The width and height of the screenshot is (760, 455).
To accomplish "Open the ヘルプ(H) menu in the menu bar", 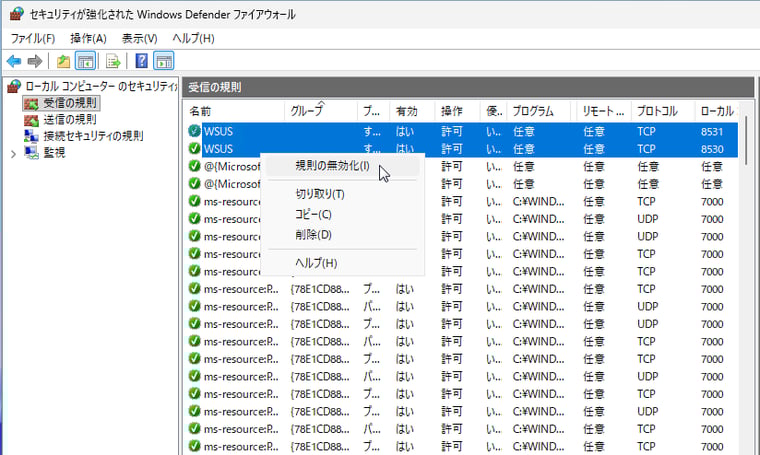I will tap(193, 38).
